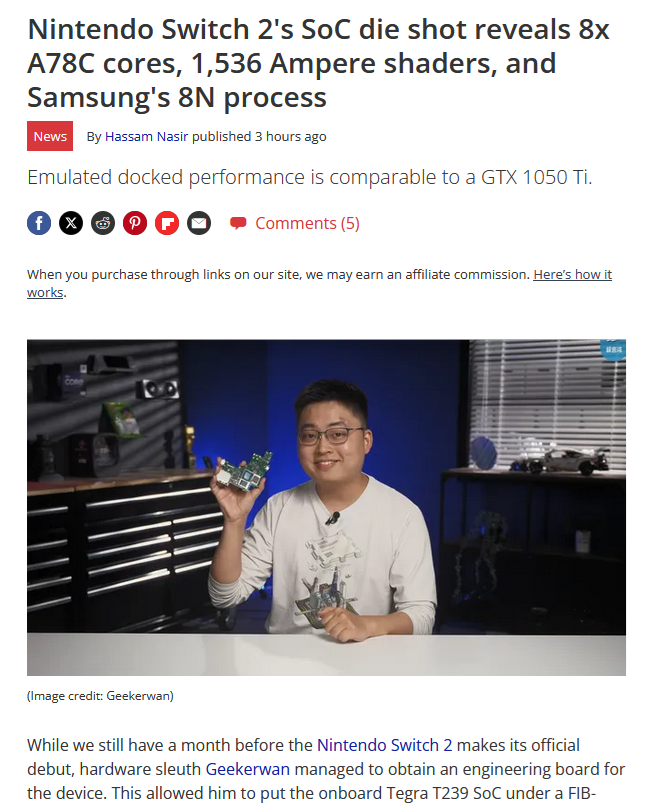Click the watermark badge on photo corner
The image size is (656, 806).
click(613, 350)
